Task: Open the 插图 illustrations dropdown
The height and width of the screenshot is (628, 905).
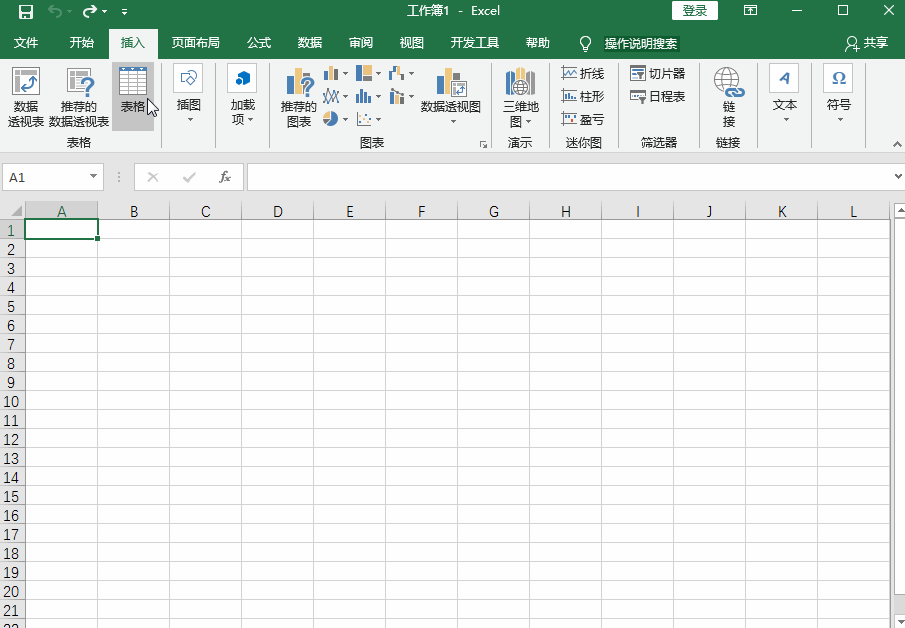Action: pyautogui.click(x=188, y=95)
